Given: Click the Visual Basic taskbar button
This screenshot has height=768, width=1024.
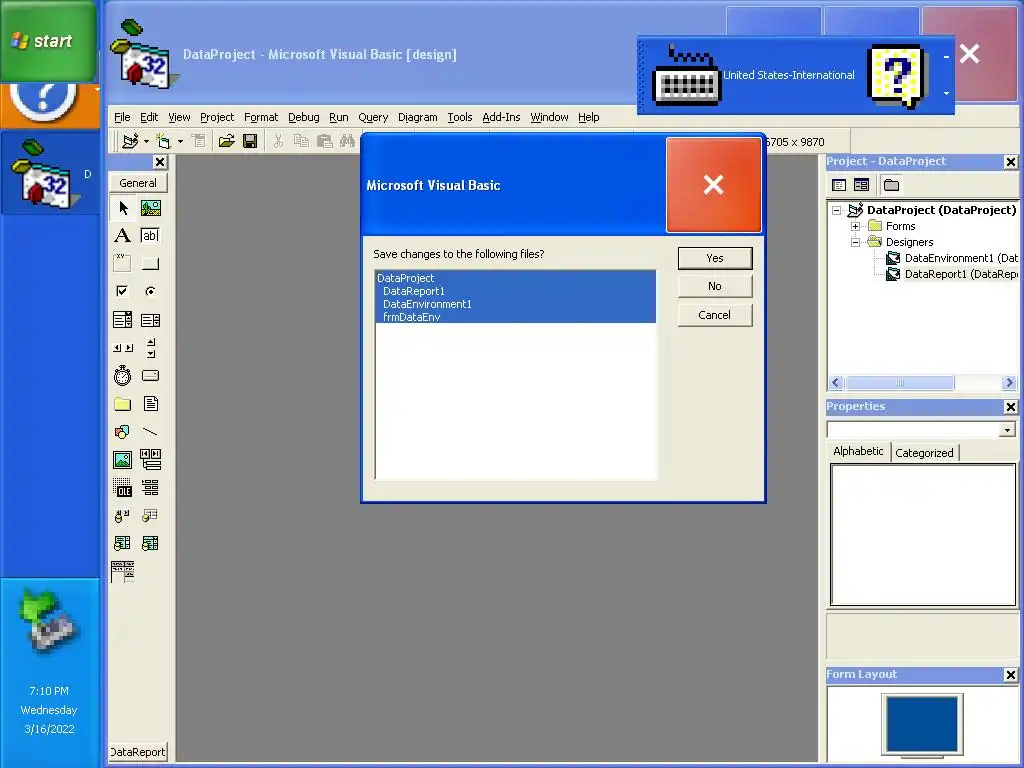Looking at the screenshot, I should point(50,173).
